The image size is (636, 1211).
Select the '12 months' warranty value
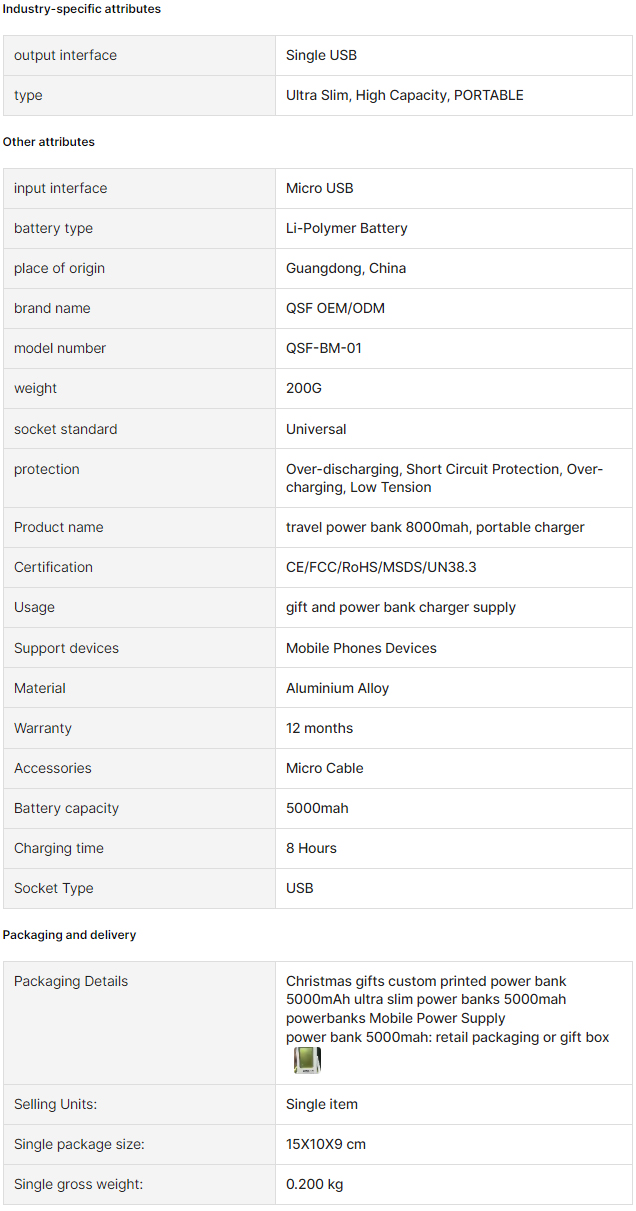[319, 728]
